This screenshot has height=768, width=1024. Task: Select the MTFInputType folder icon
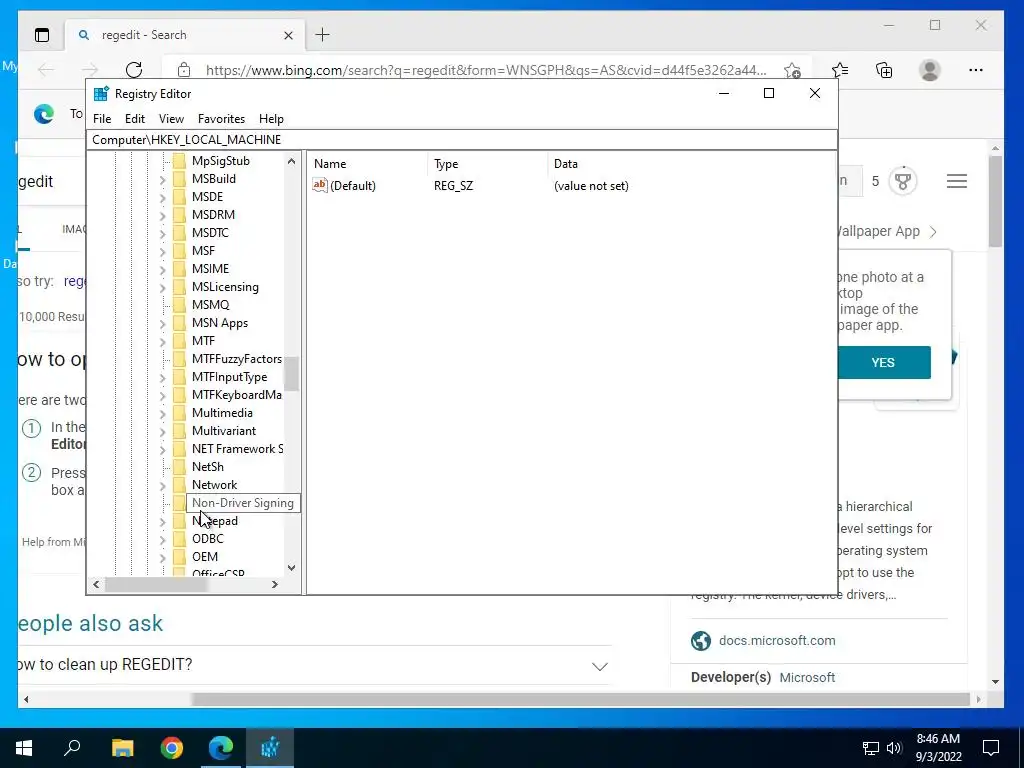180,377
